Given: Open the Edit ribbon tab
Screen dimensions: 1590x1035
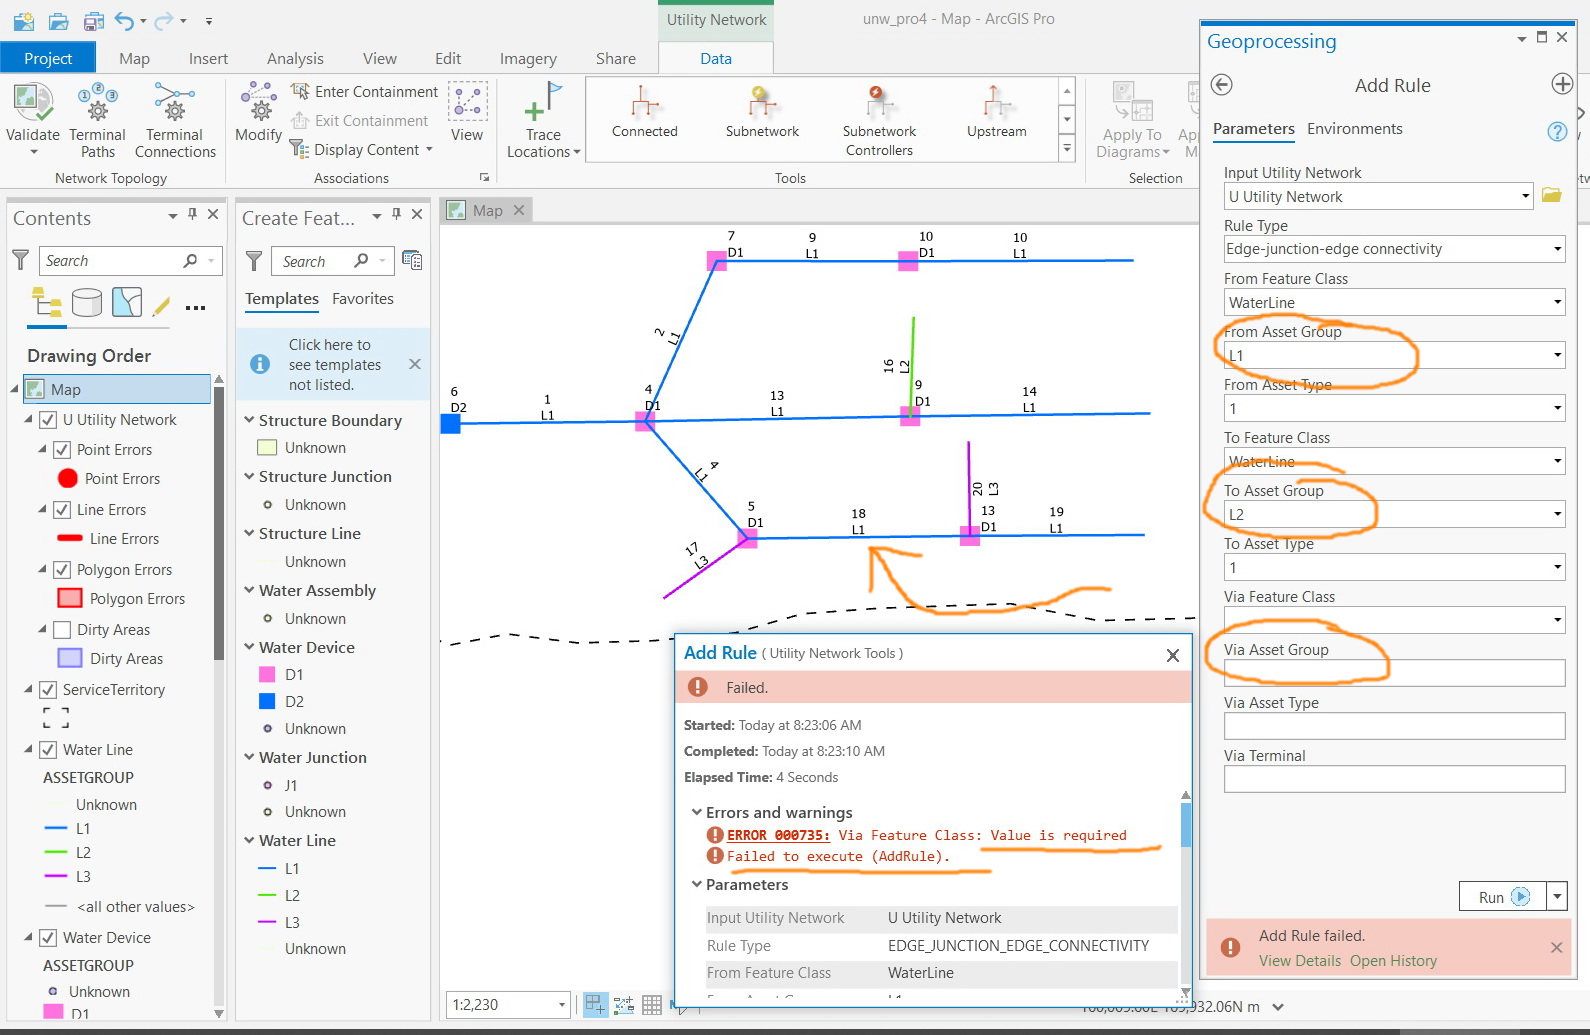Looking at the screenshot, I should 448,58.
